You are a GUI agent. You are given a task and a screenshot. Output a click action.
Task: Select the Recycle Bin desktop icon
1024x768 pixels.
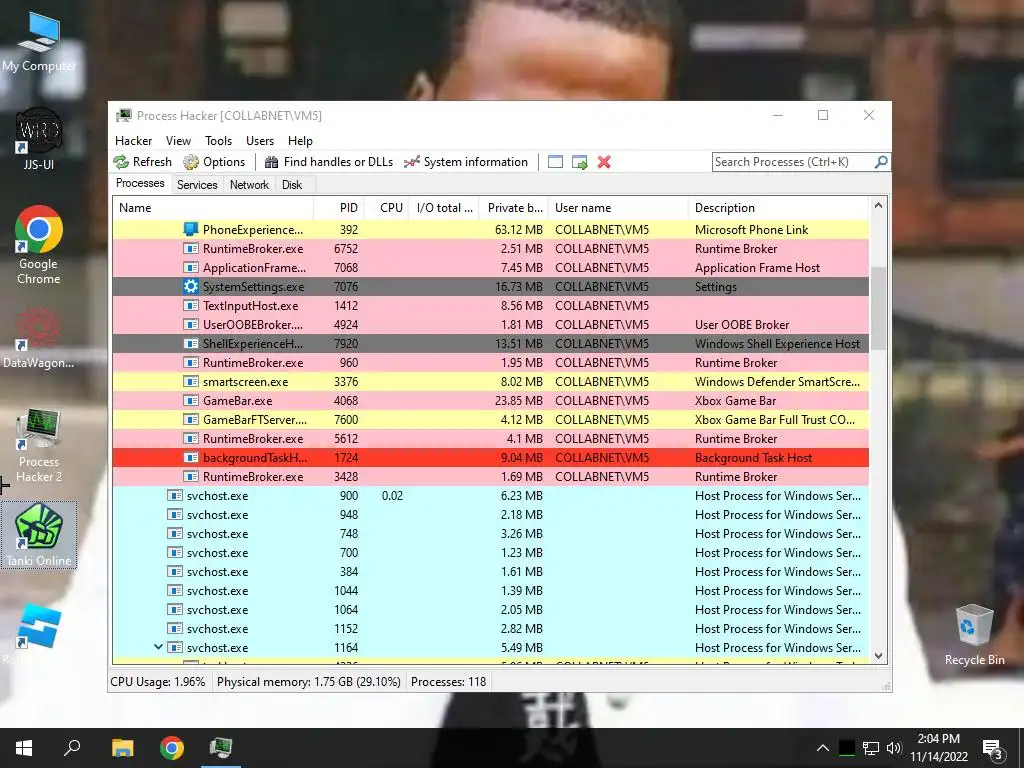(974, 635)
